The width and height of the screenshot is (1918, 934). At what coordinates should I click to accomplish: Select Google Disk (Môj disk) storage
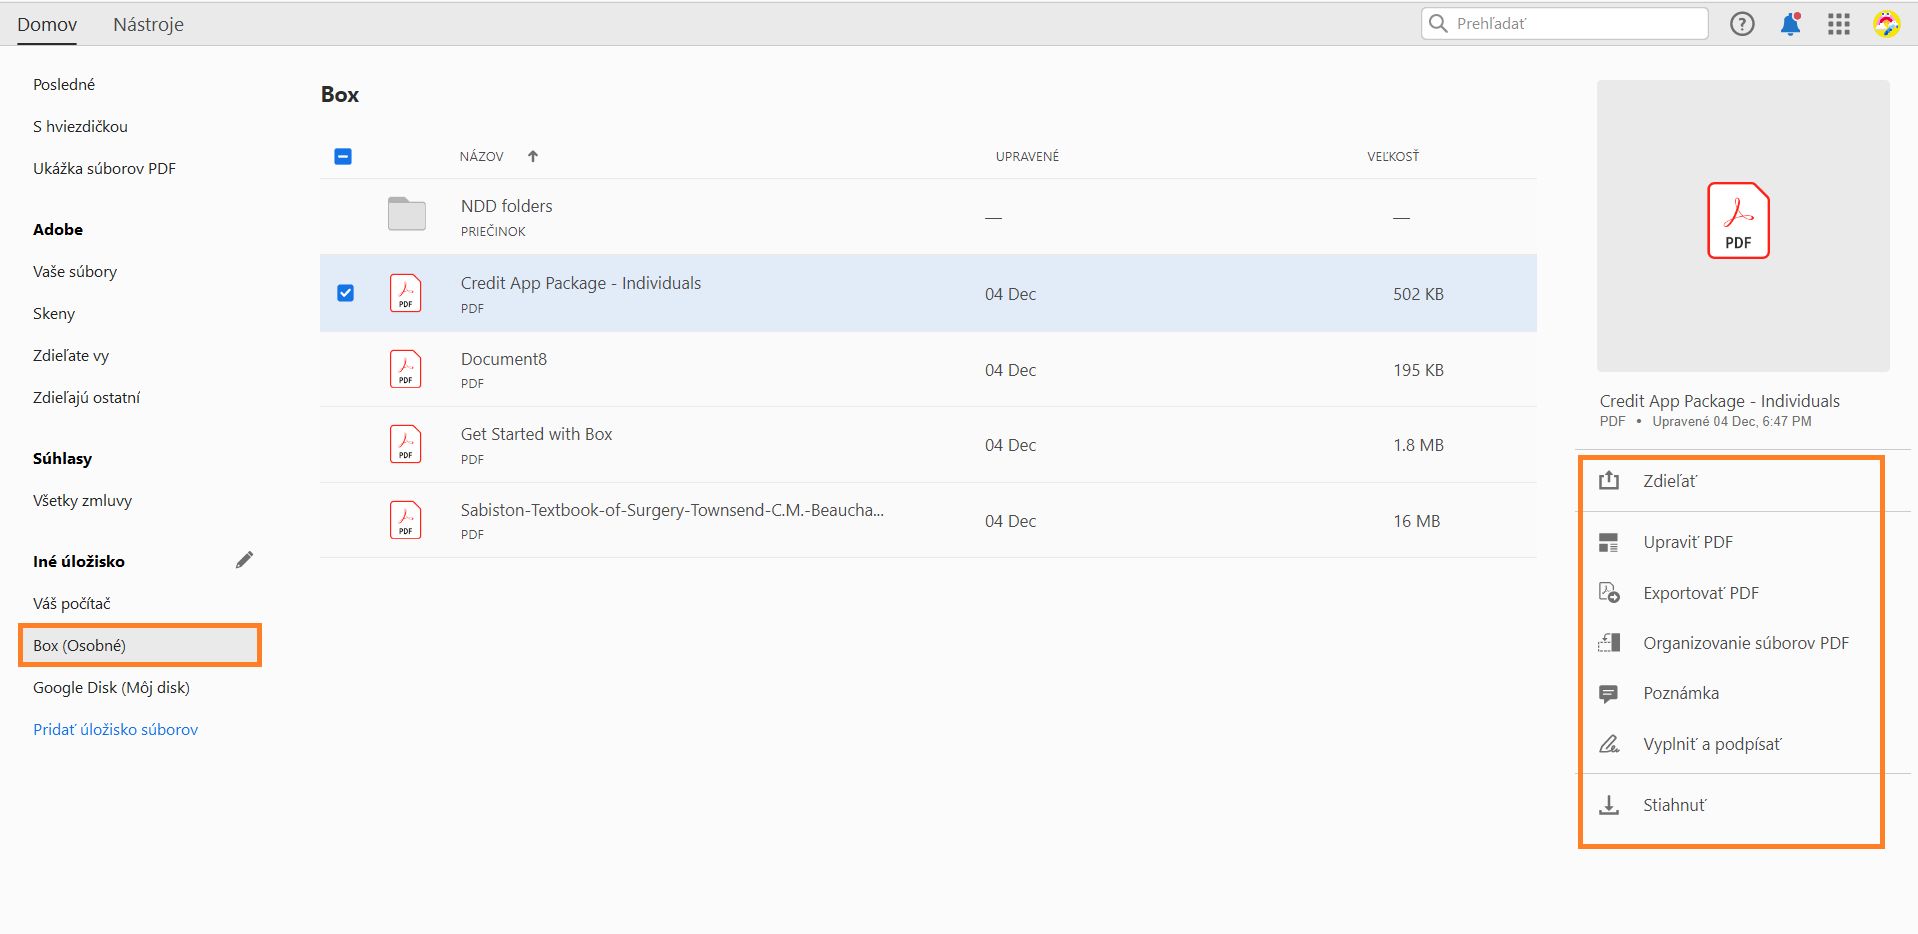[x=111, y=687]
